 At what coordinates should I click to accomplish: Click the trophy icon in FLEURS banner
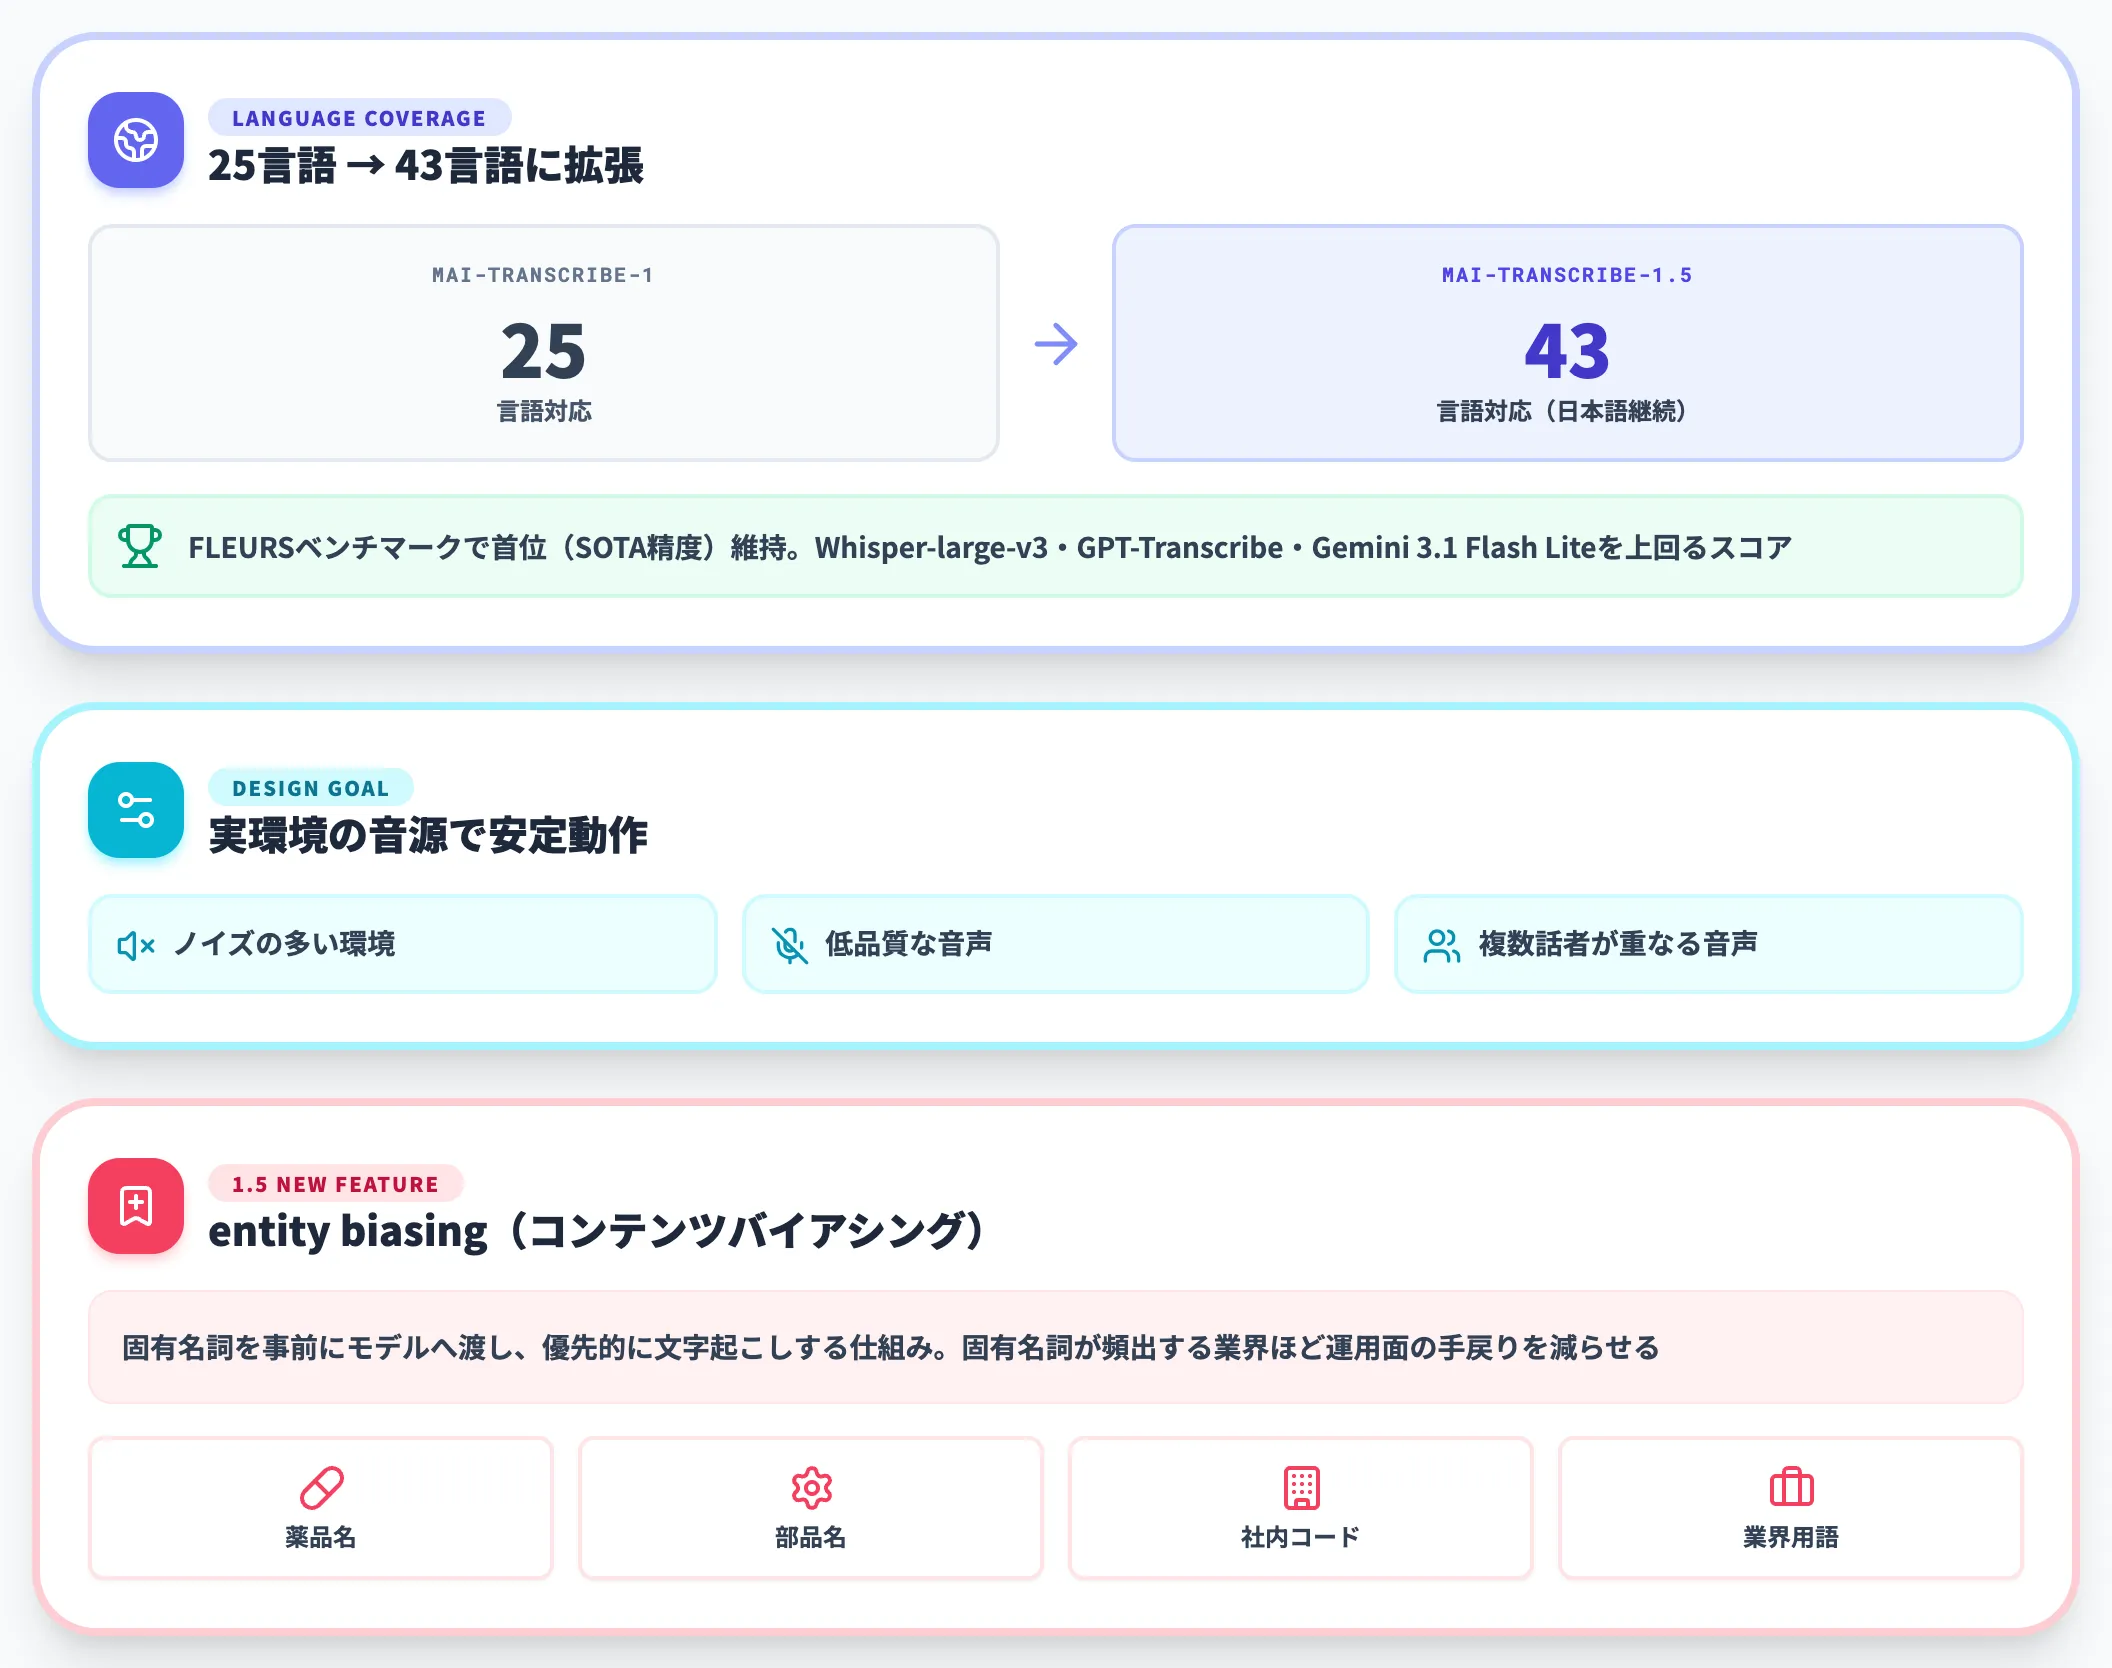[140, 547]
